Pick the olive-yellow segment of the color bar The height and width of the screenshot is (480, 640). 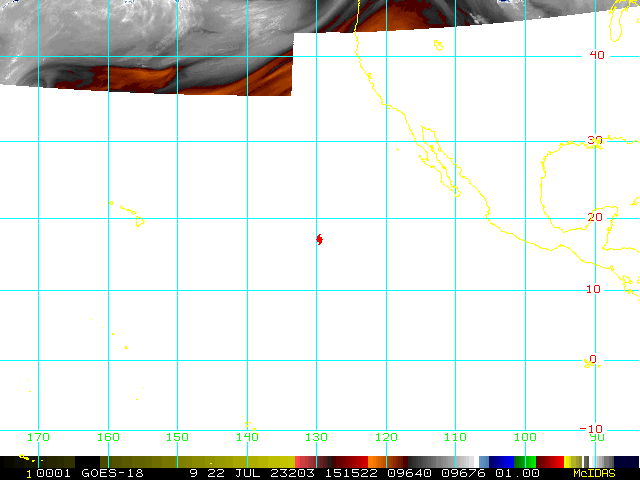[x=197, y=462]
